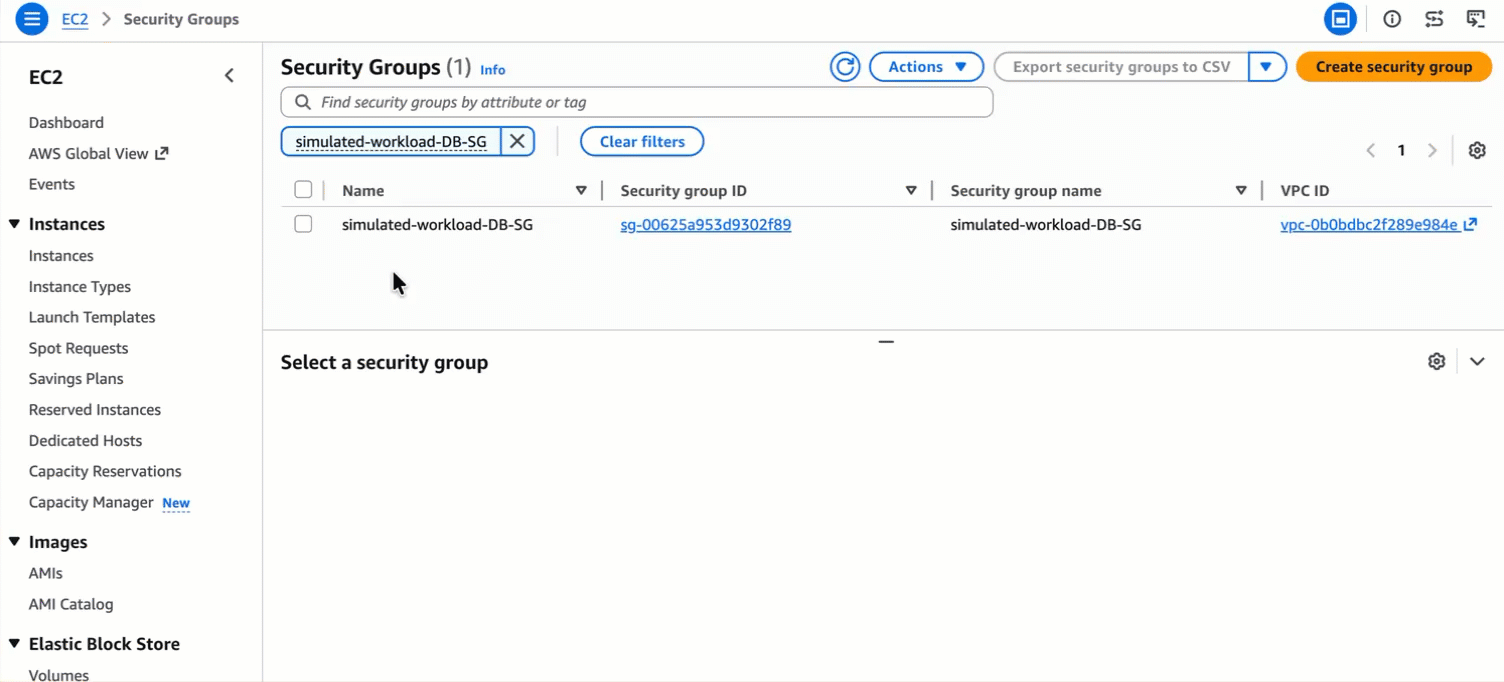Check the simulated-workload-DB-SG row checkbox
This screenshot has height=682, width=1504.
303,224
